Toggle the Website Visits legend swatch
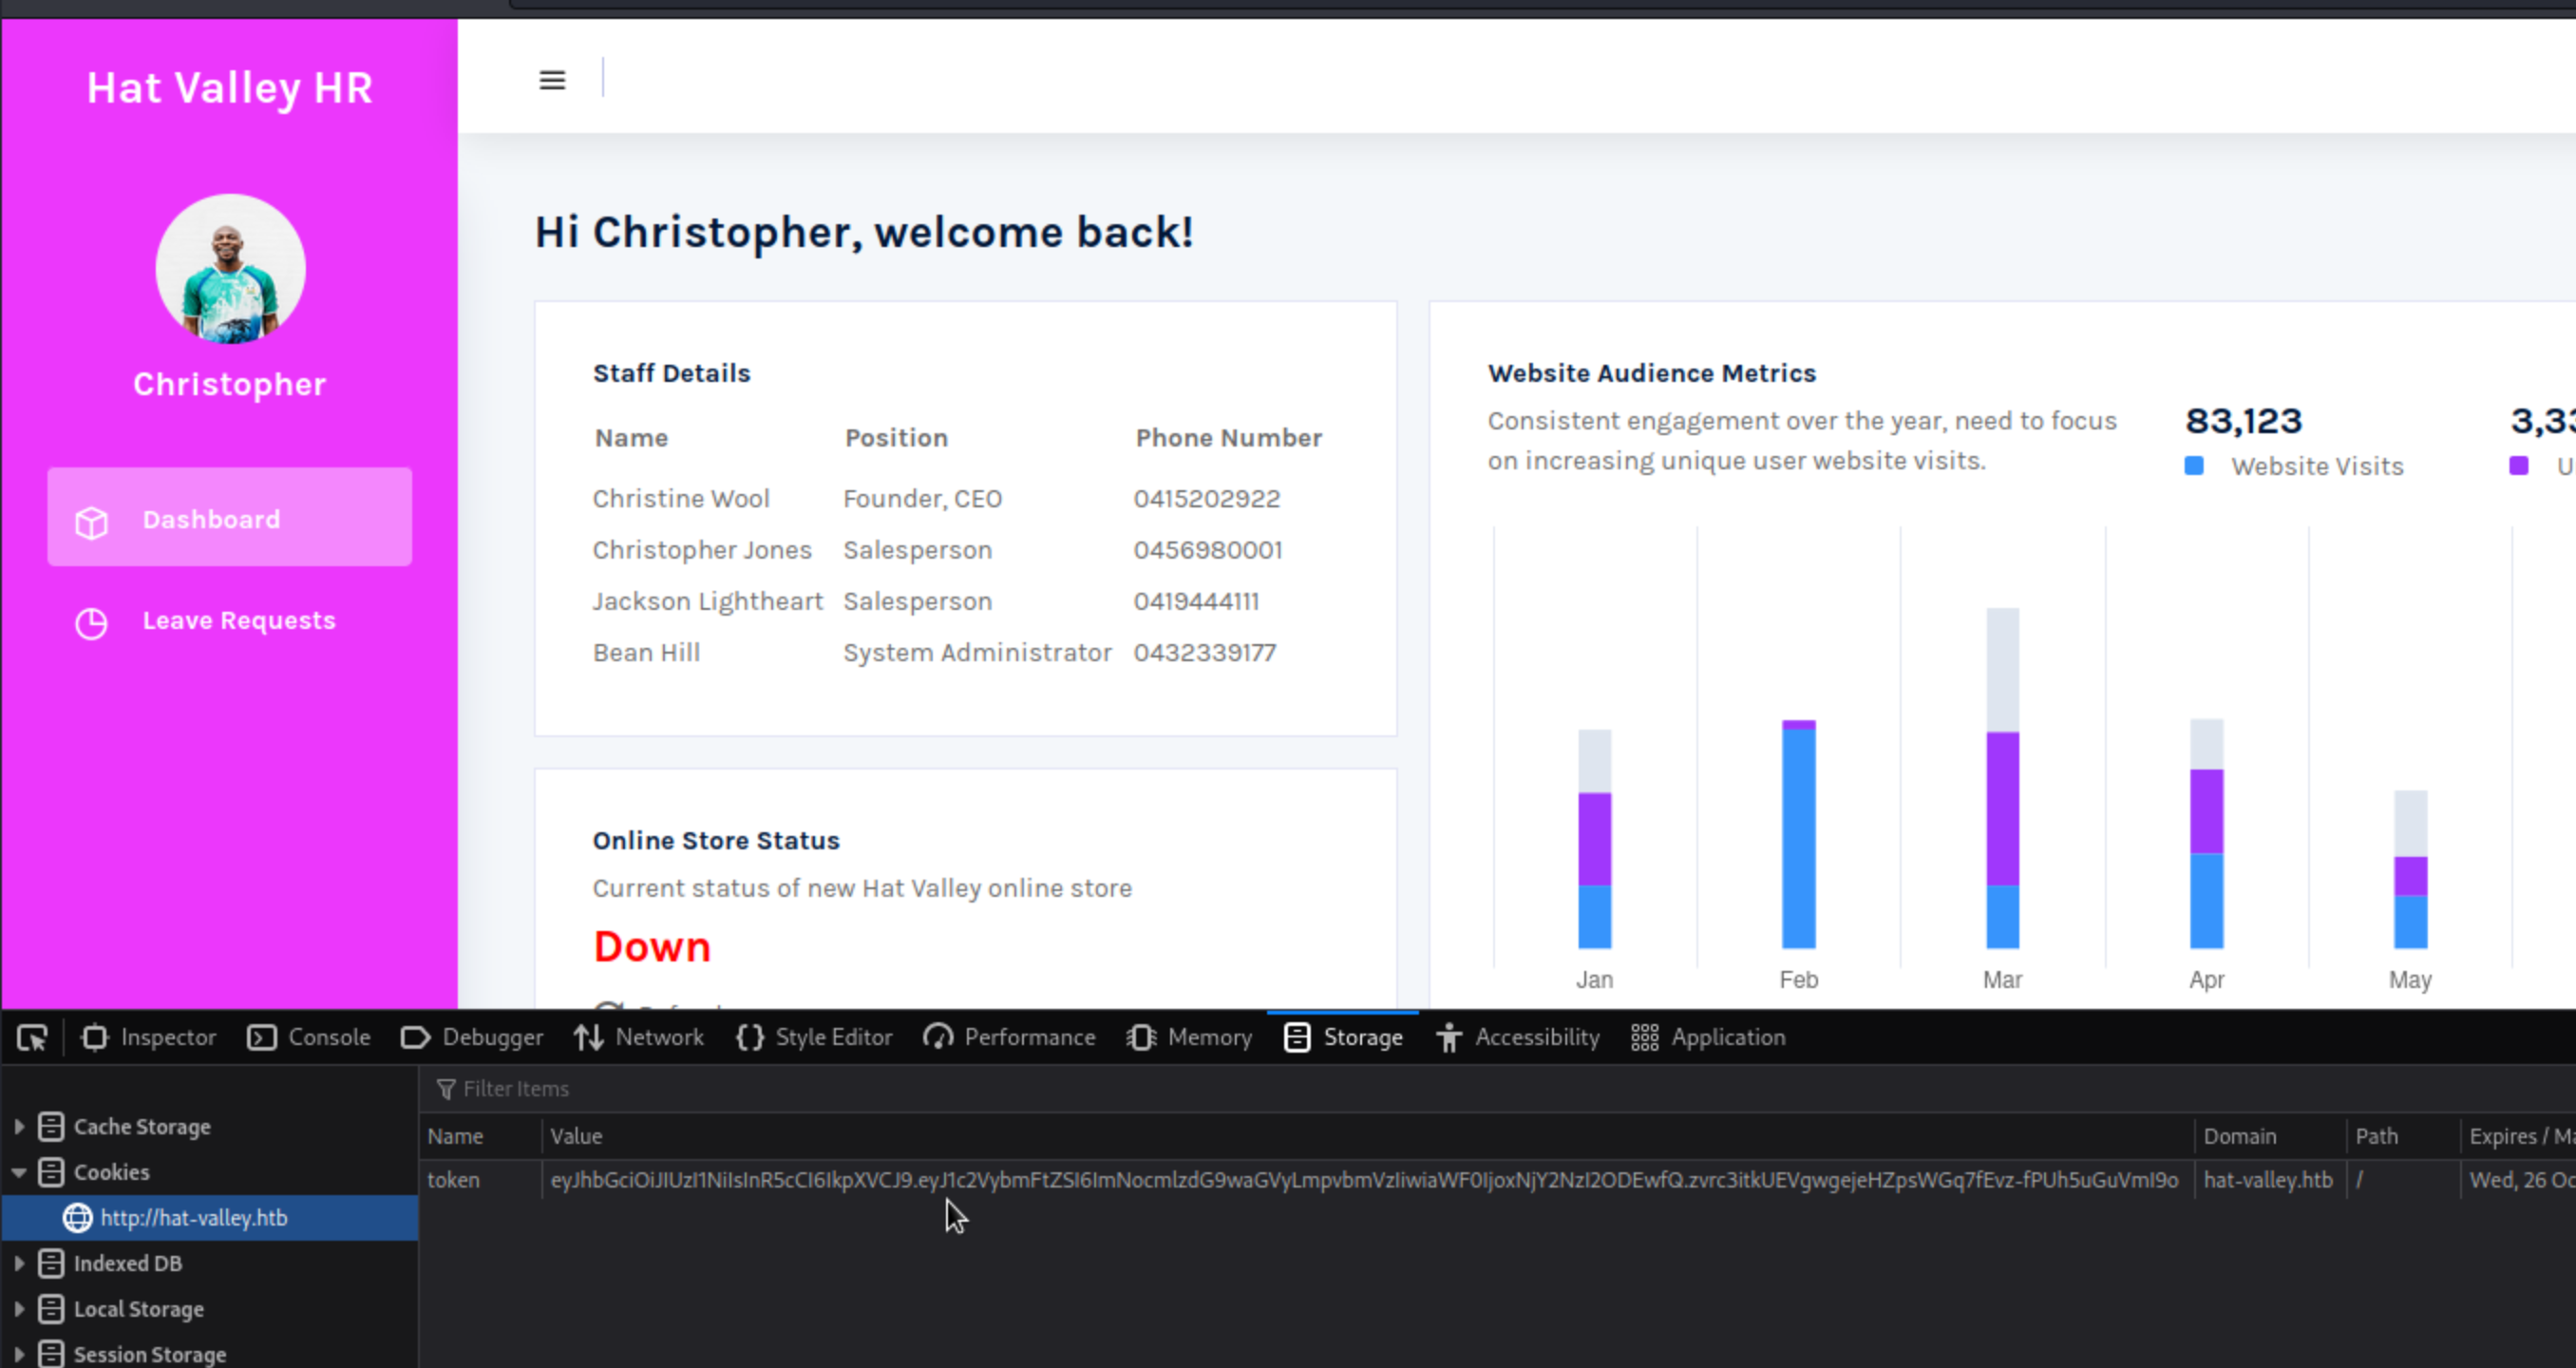The height and width of the screenshot is (1368, 2576). pyautogui.click(x=2194, y=466)
